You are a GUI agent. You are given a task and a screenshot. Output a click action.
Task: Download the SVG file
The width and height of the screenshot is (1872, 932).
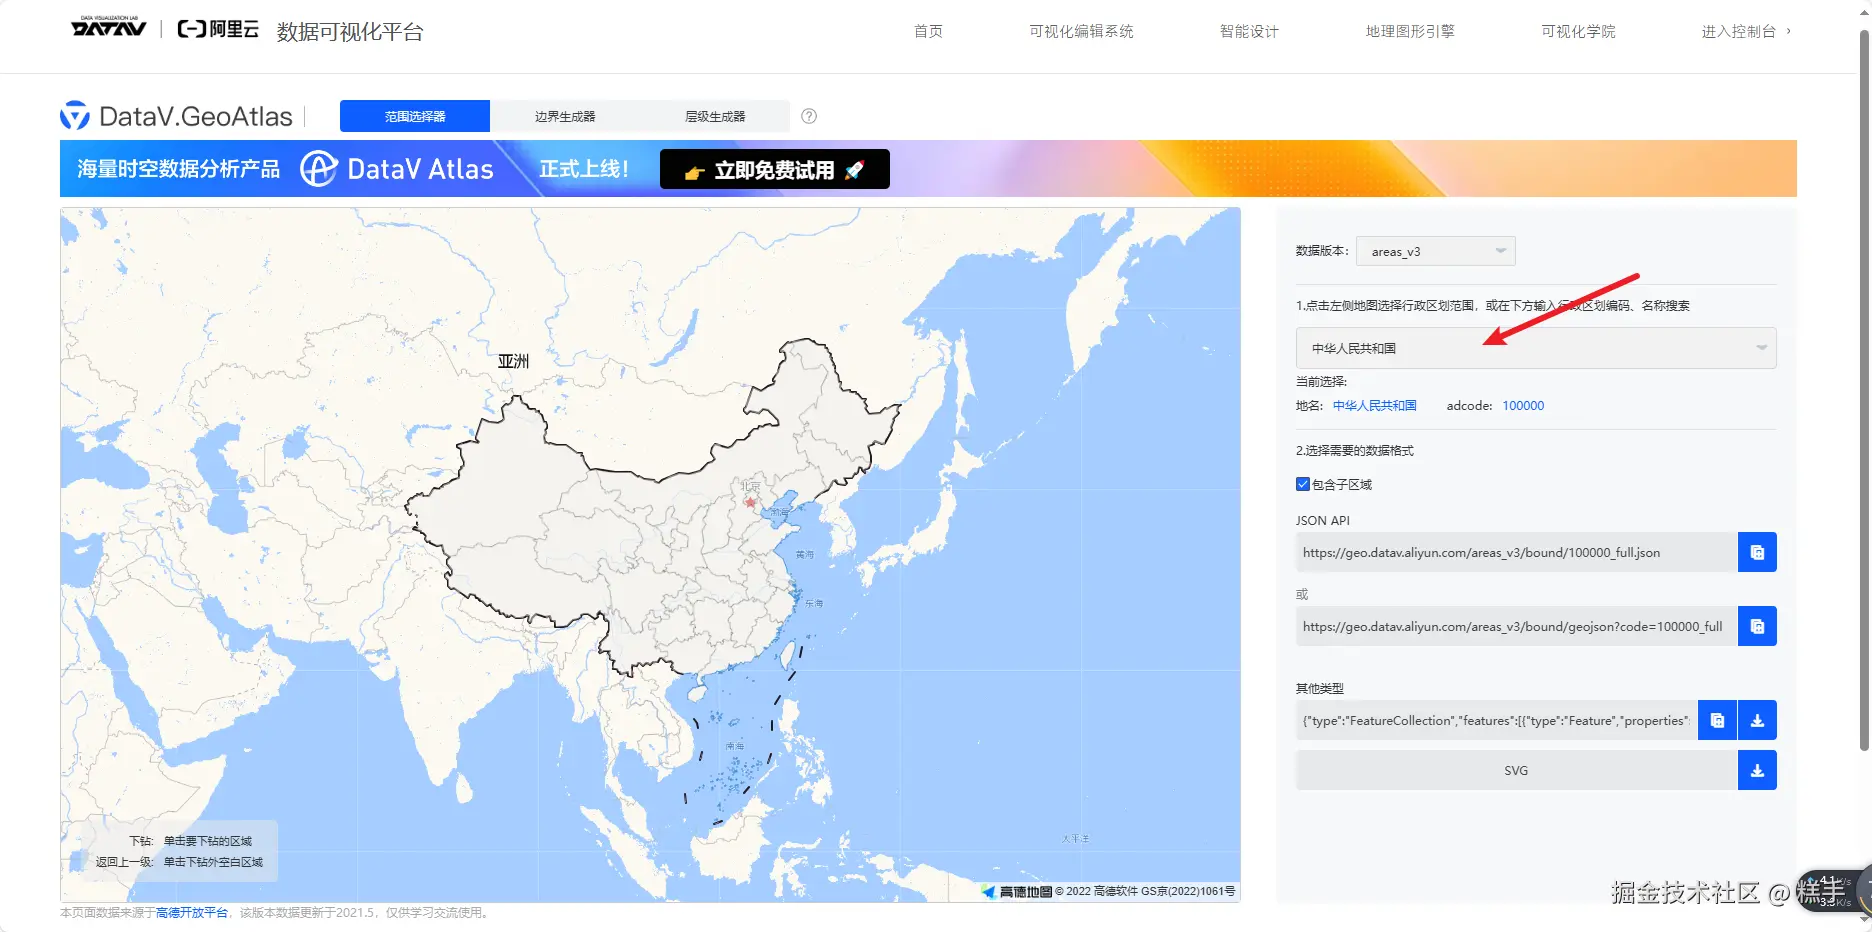coord(1757,770)
